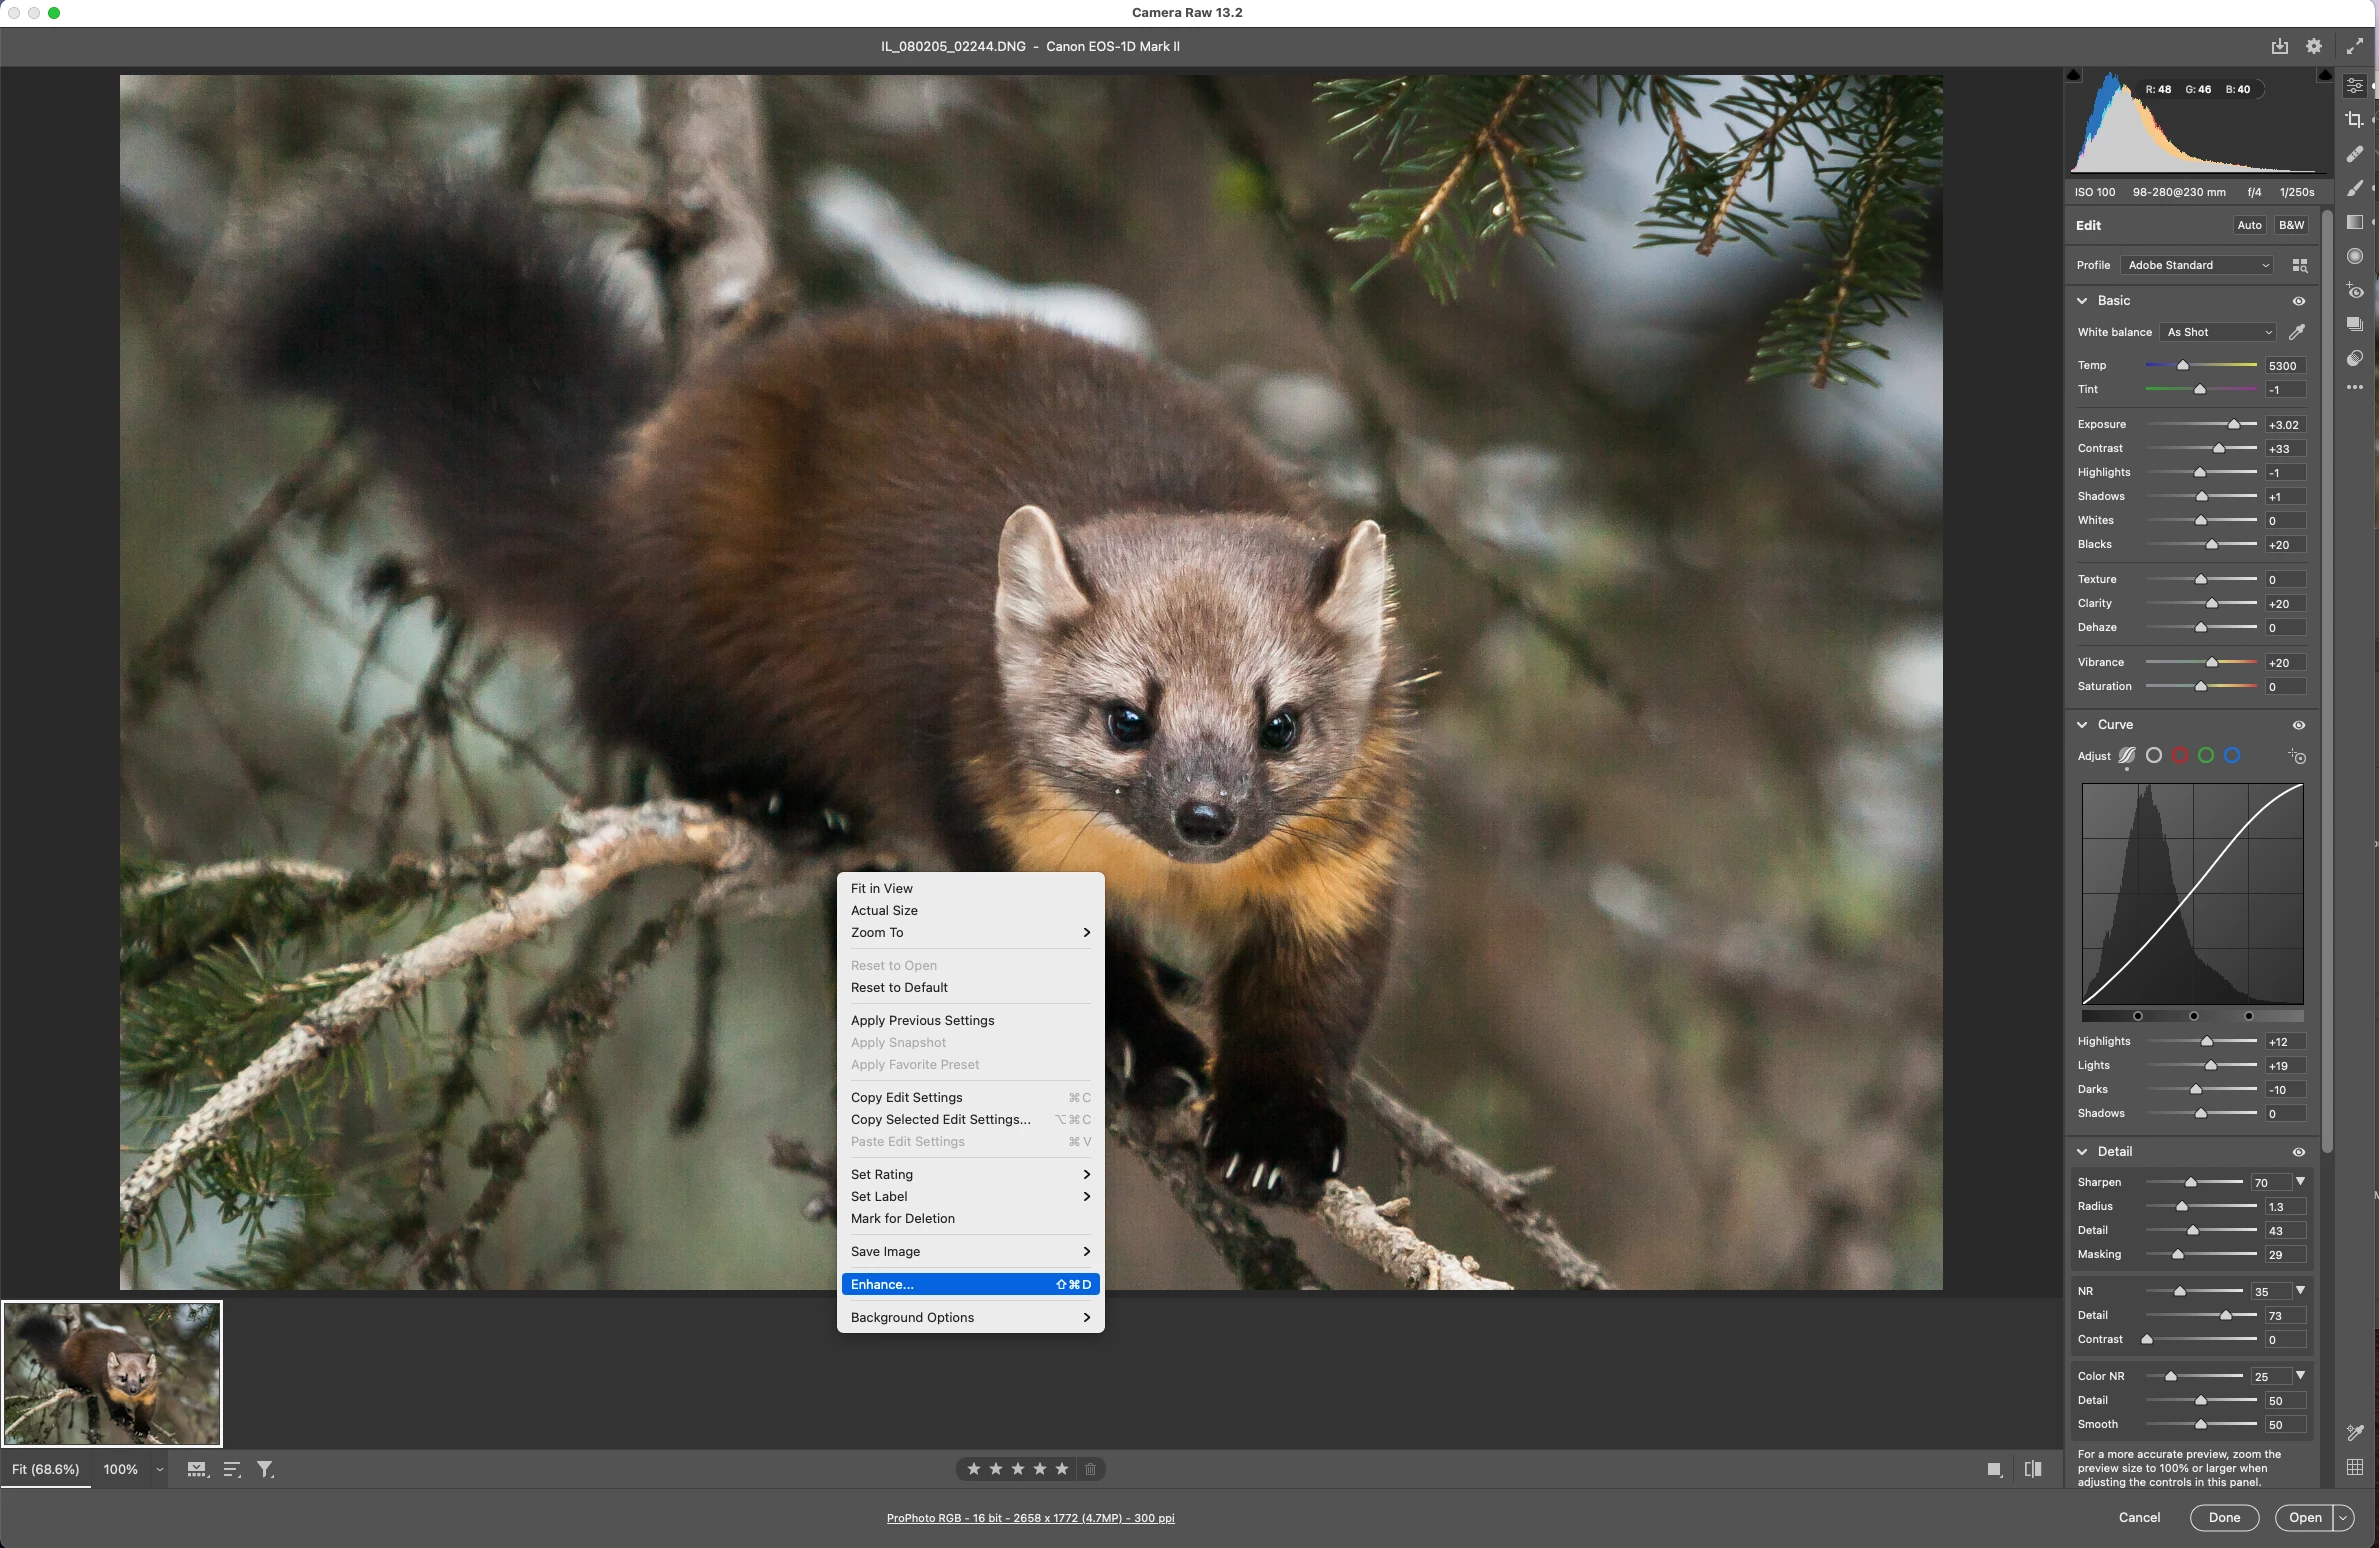Select the Red Eye removal tool
Image resolution: width=2379 pixels, height=1548 pixels.
click(2354, 291)
